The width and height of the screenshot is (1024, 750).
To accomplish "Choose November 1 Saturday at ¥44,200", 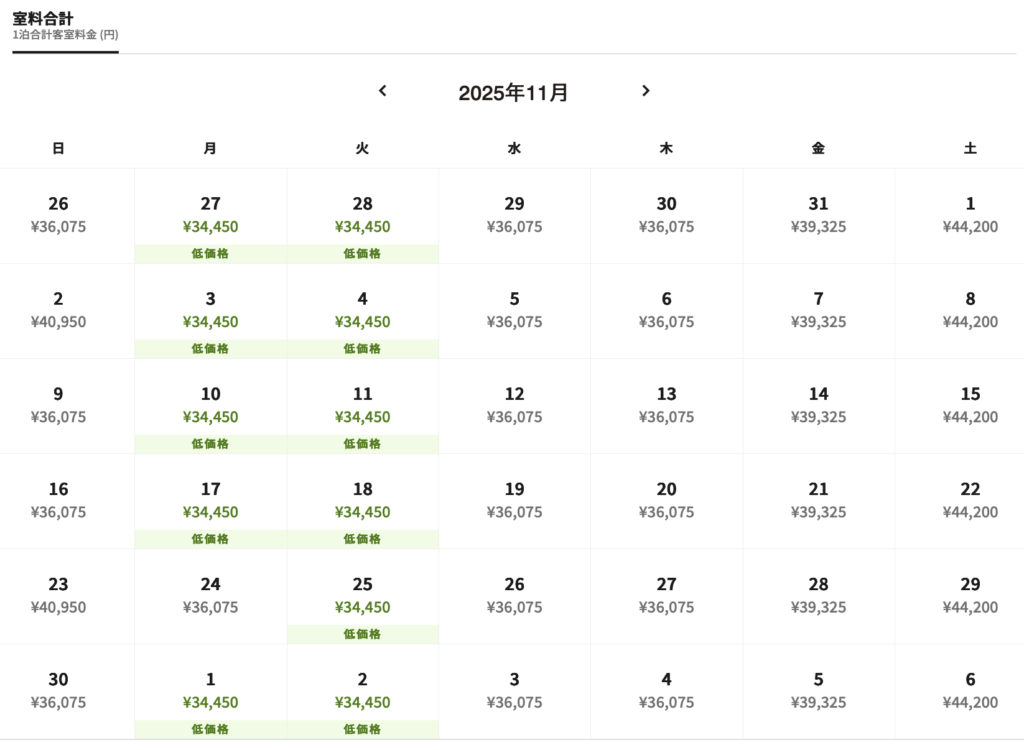I will coord(970,215).
